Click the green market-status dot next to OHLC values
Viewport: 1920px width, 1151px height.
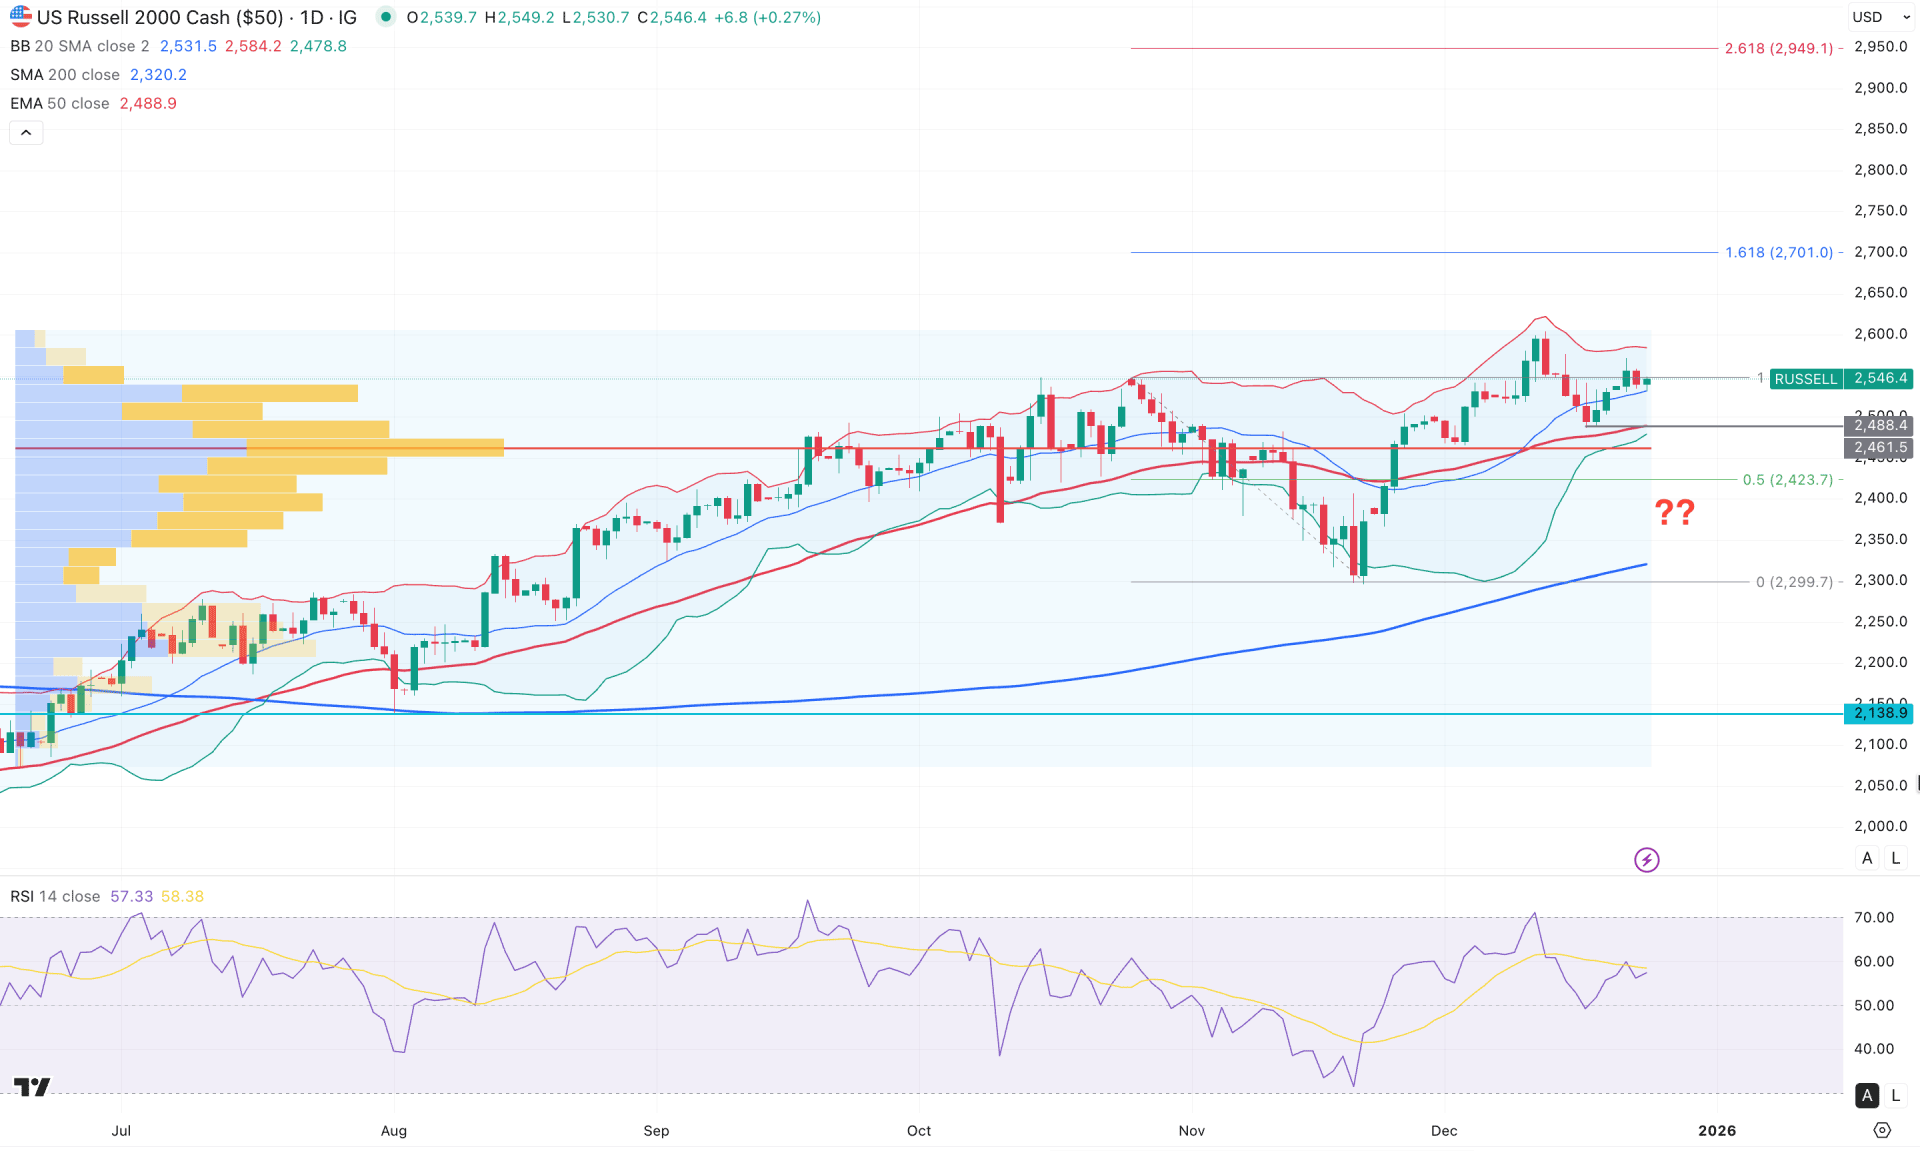pyautogui.click(x=385, y=17)
